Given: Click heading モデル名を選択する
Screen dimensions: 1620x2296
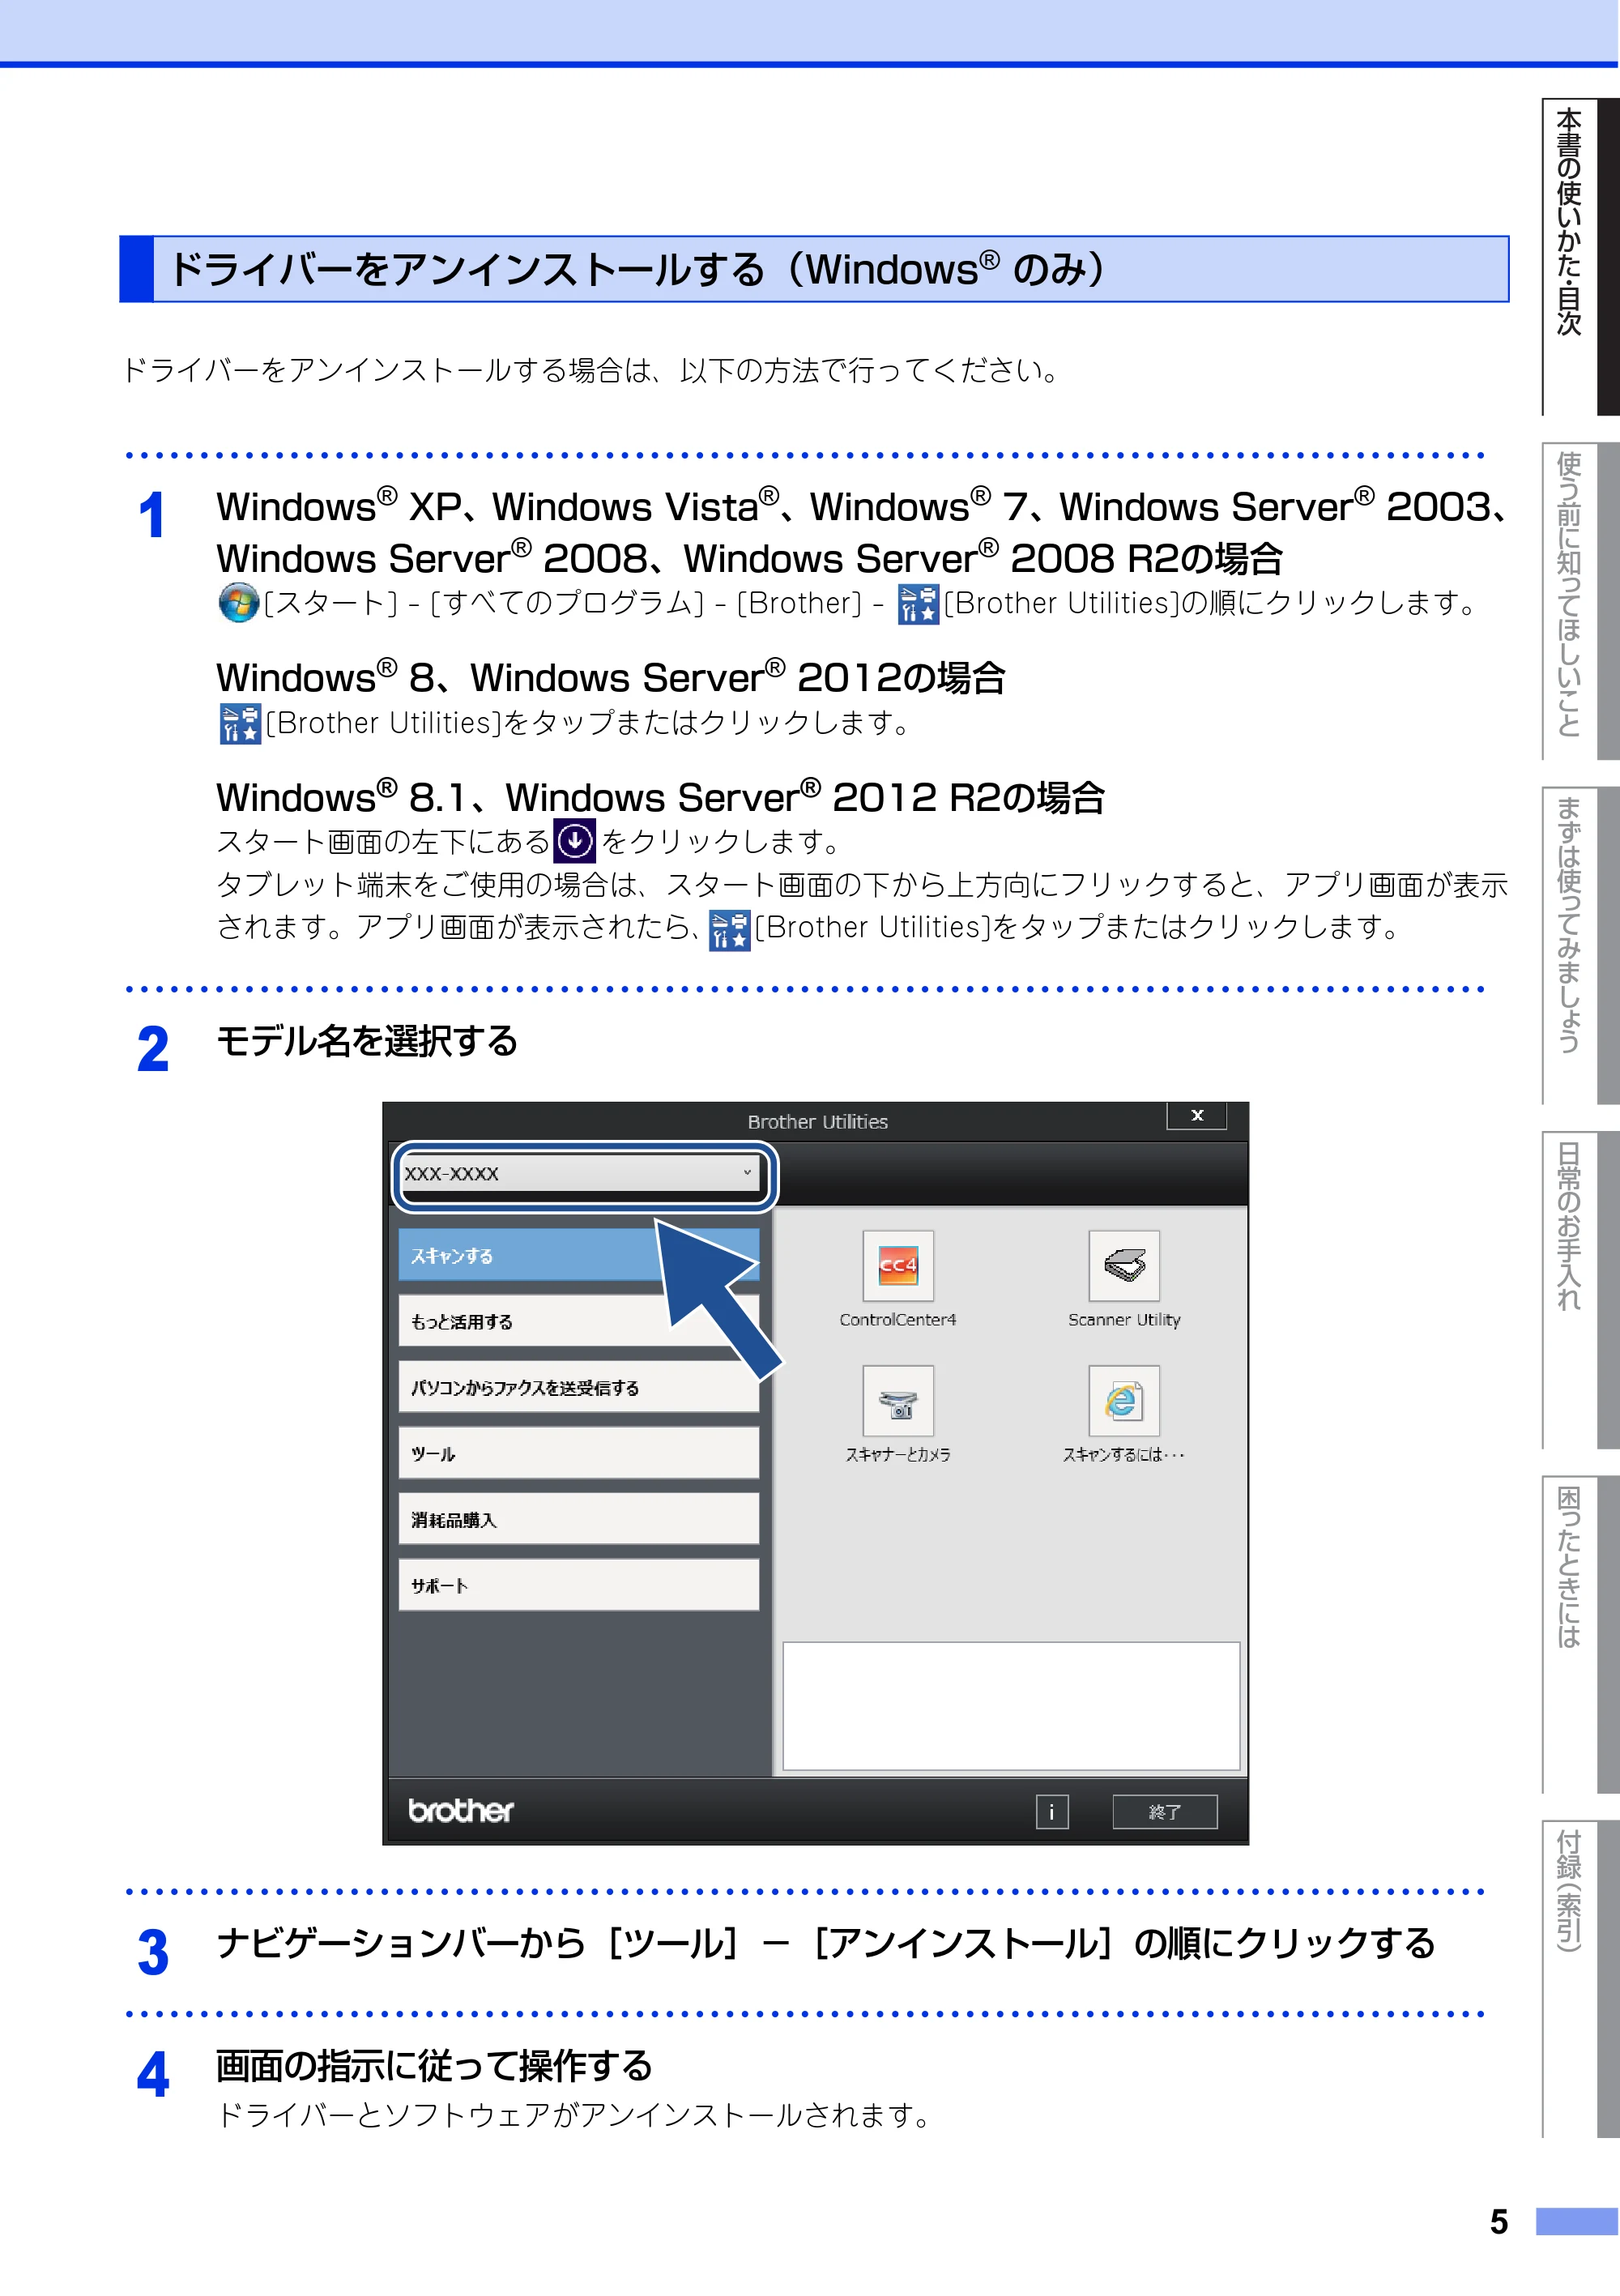Looking at the screenshot, I should [367, 1041].
